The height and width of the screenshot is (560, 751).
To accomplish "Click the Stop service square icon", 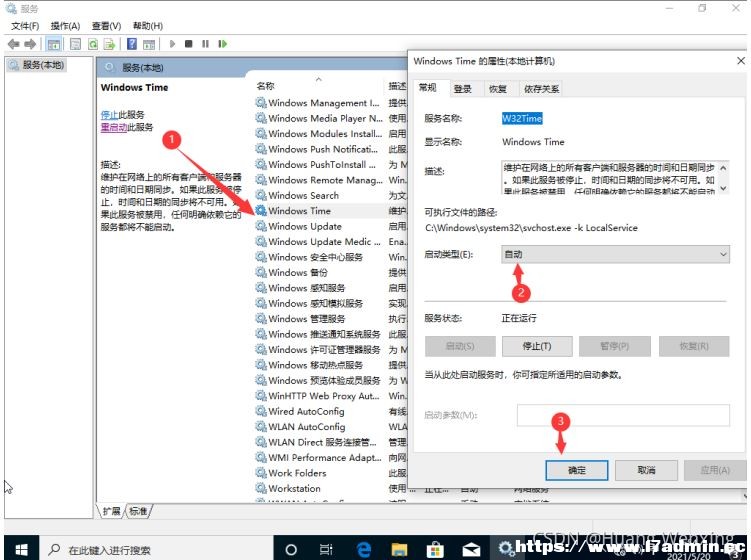I will point(189,44).
